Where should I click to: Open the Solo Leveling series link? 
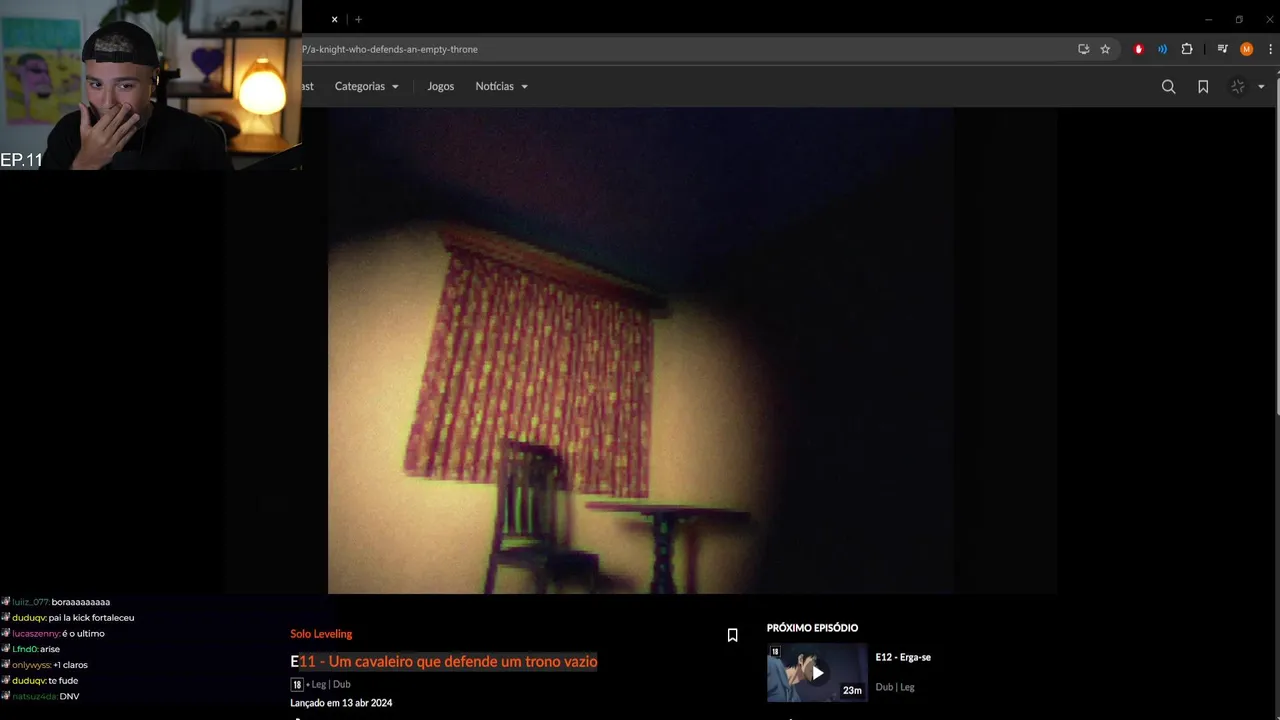(321, 634)
